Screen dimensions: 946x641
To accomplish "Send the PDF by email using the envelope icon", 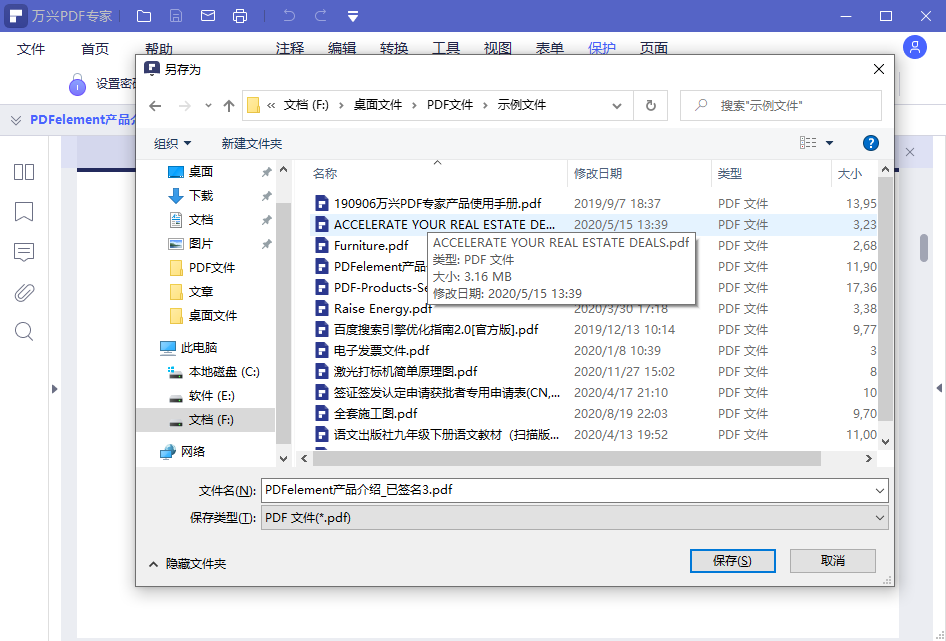I will [206, 15].
